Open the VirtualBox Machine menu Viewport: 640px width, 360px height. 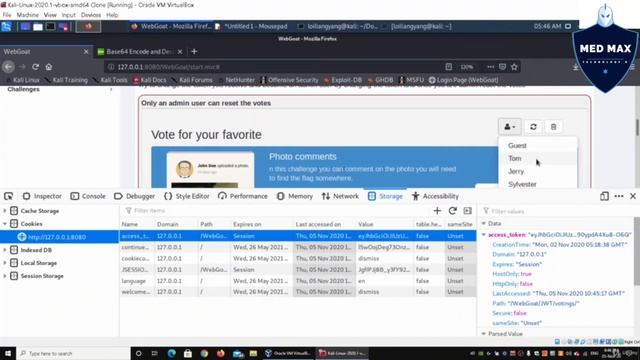(28, 15)
